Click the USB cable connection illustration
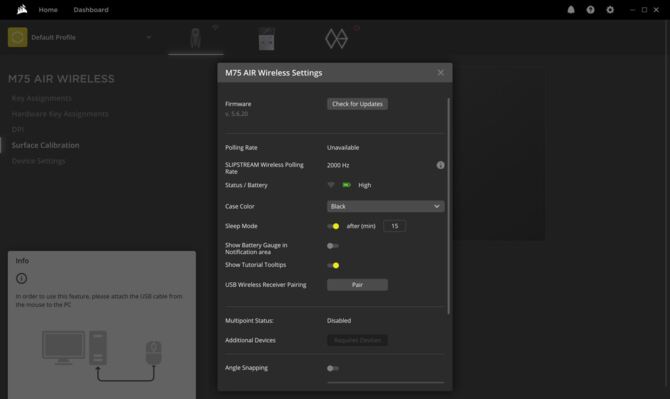Image resolution: width=670 pixels, height=399 pixels. point(102,355)
